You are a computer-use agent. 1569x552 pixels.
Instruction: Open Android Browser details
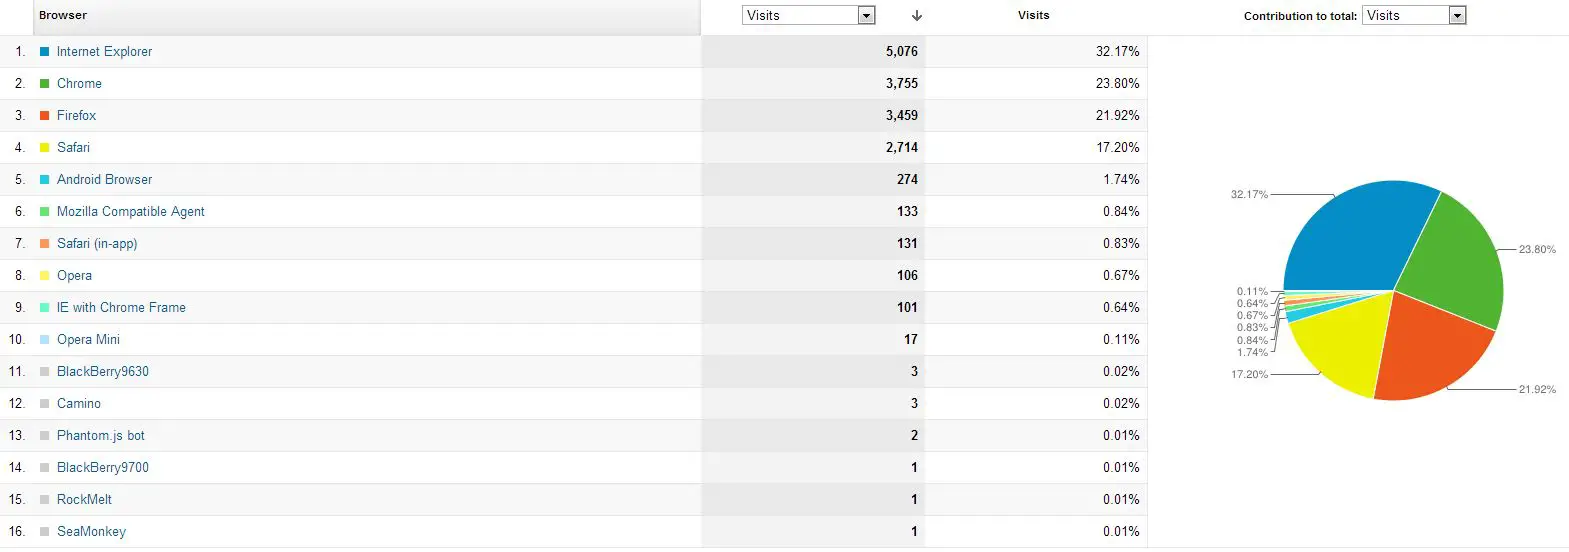104,179
